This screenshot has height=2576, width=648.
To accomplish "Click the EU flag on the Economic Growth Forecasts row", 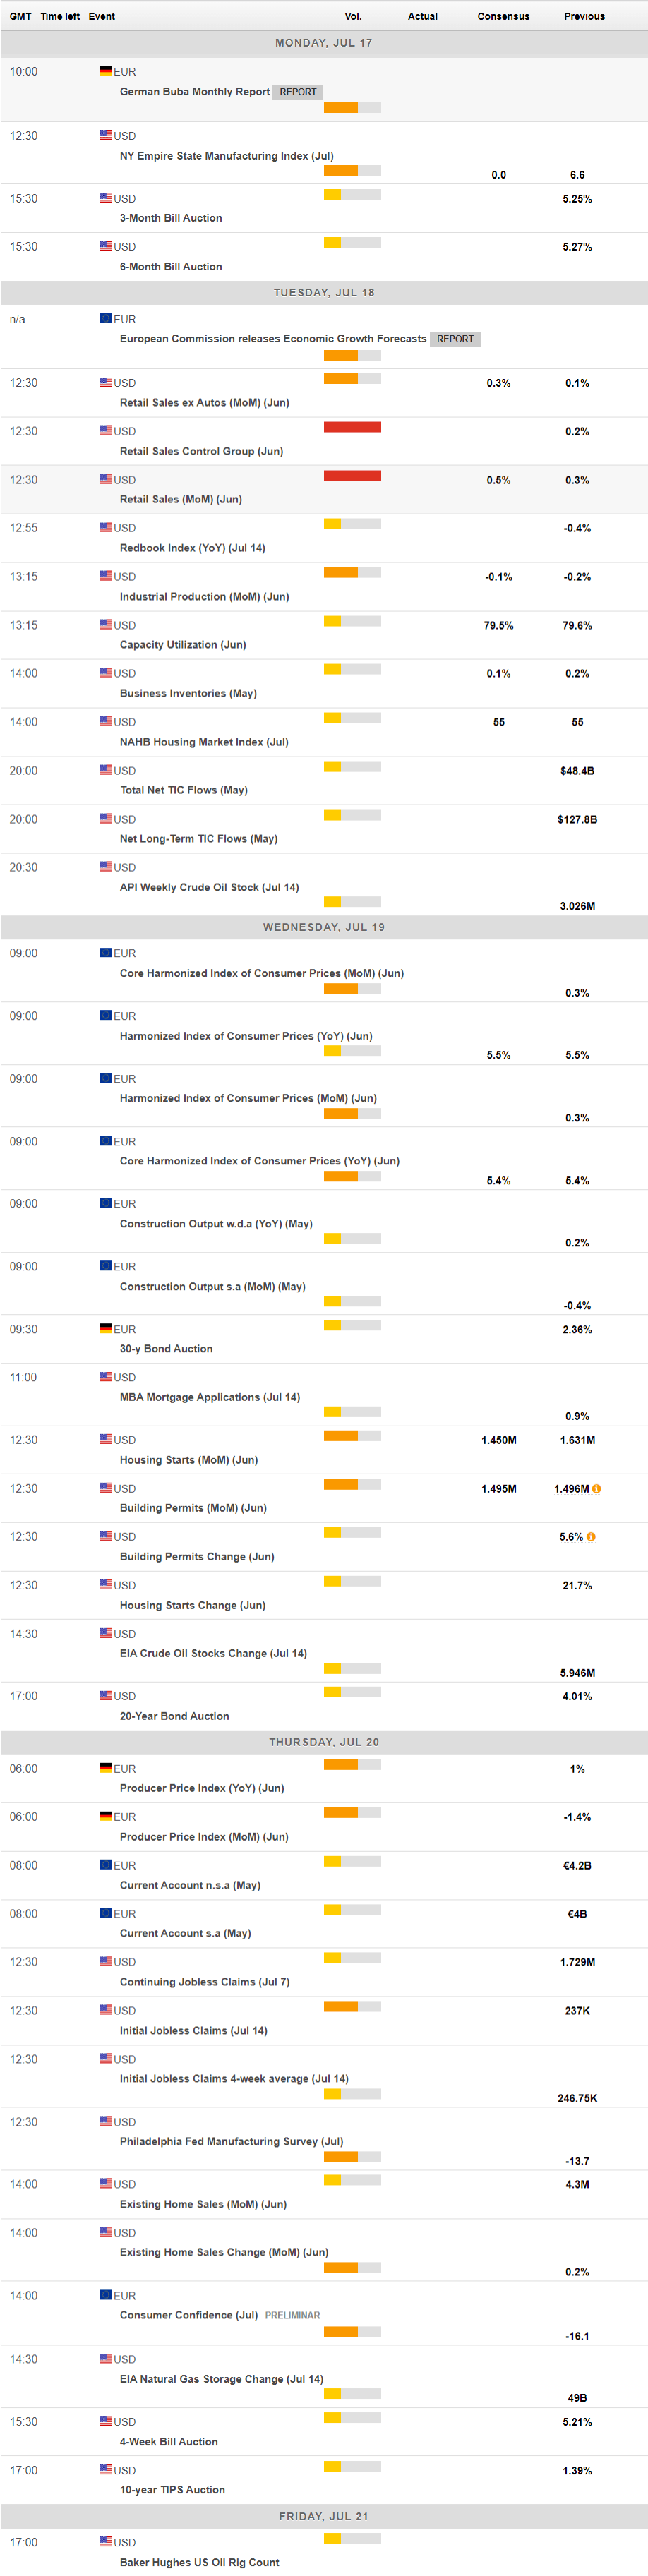I will [x=105, y=319].
